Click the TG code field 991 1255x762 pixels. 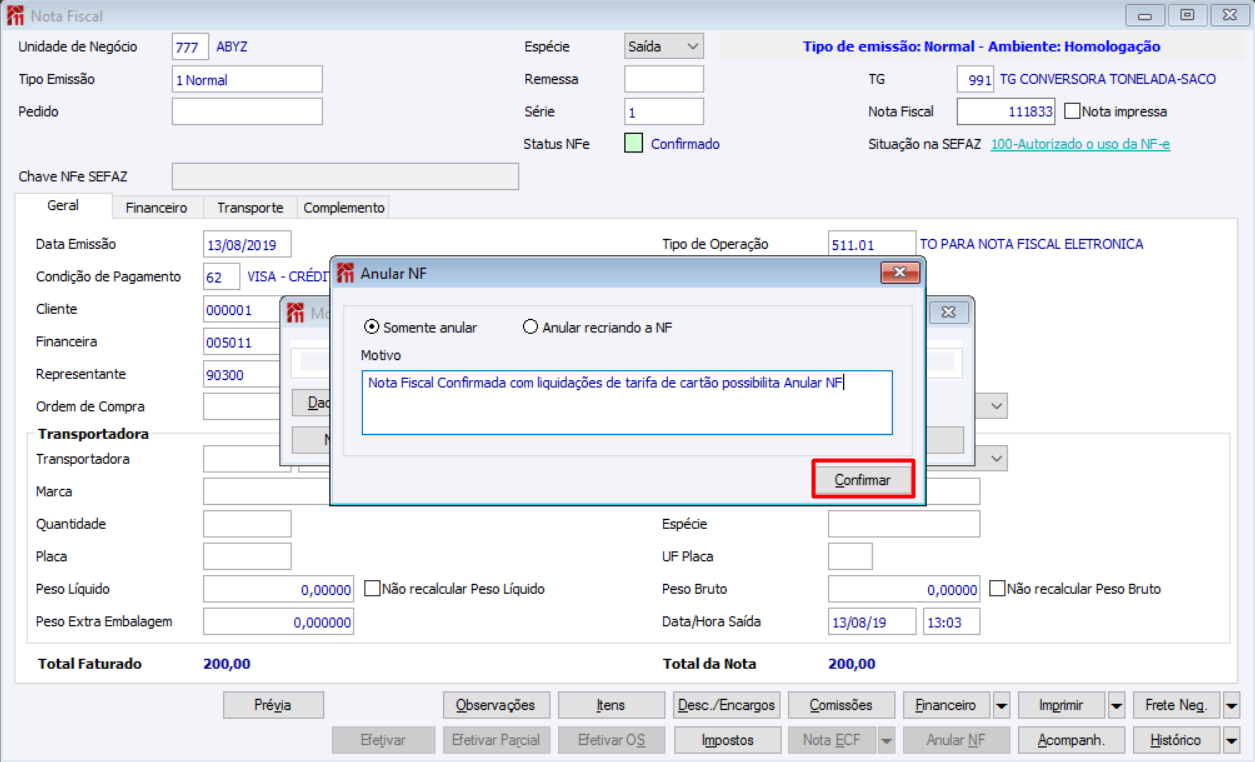click(x=975, y=79)
